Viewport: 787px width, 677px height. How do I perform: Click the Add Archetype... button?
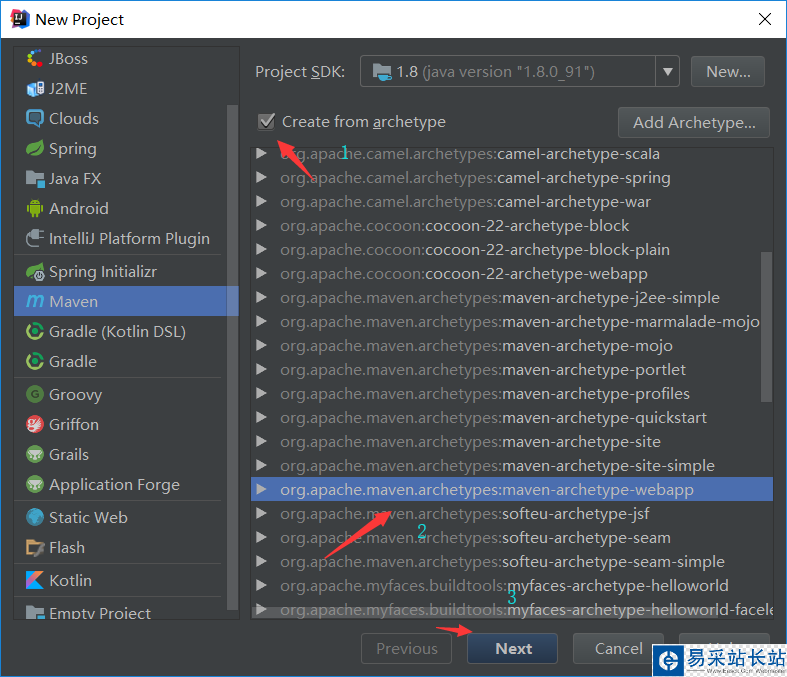coord(693,122)
